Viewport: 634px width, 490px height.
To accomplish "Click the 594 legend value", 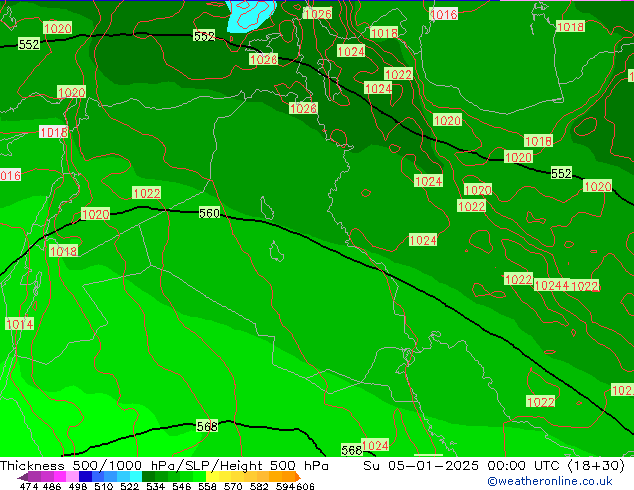I will click(285, 486).
